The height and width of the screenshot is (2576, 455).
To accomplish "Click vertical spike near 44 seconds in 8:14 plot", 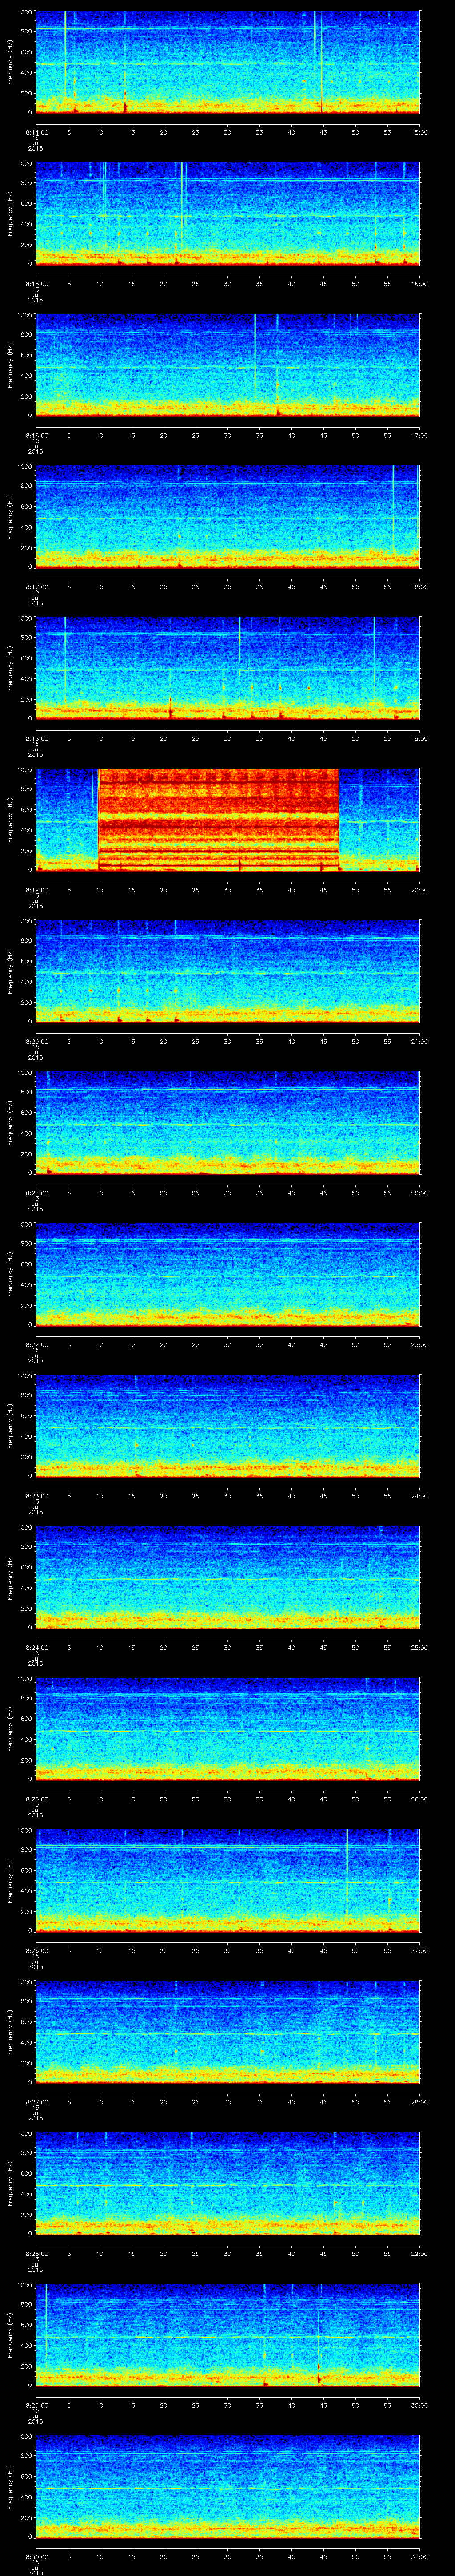I will pos(315,60).
